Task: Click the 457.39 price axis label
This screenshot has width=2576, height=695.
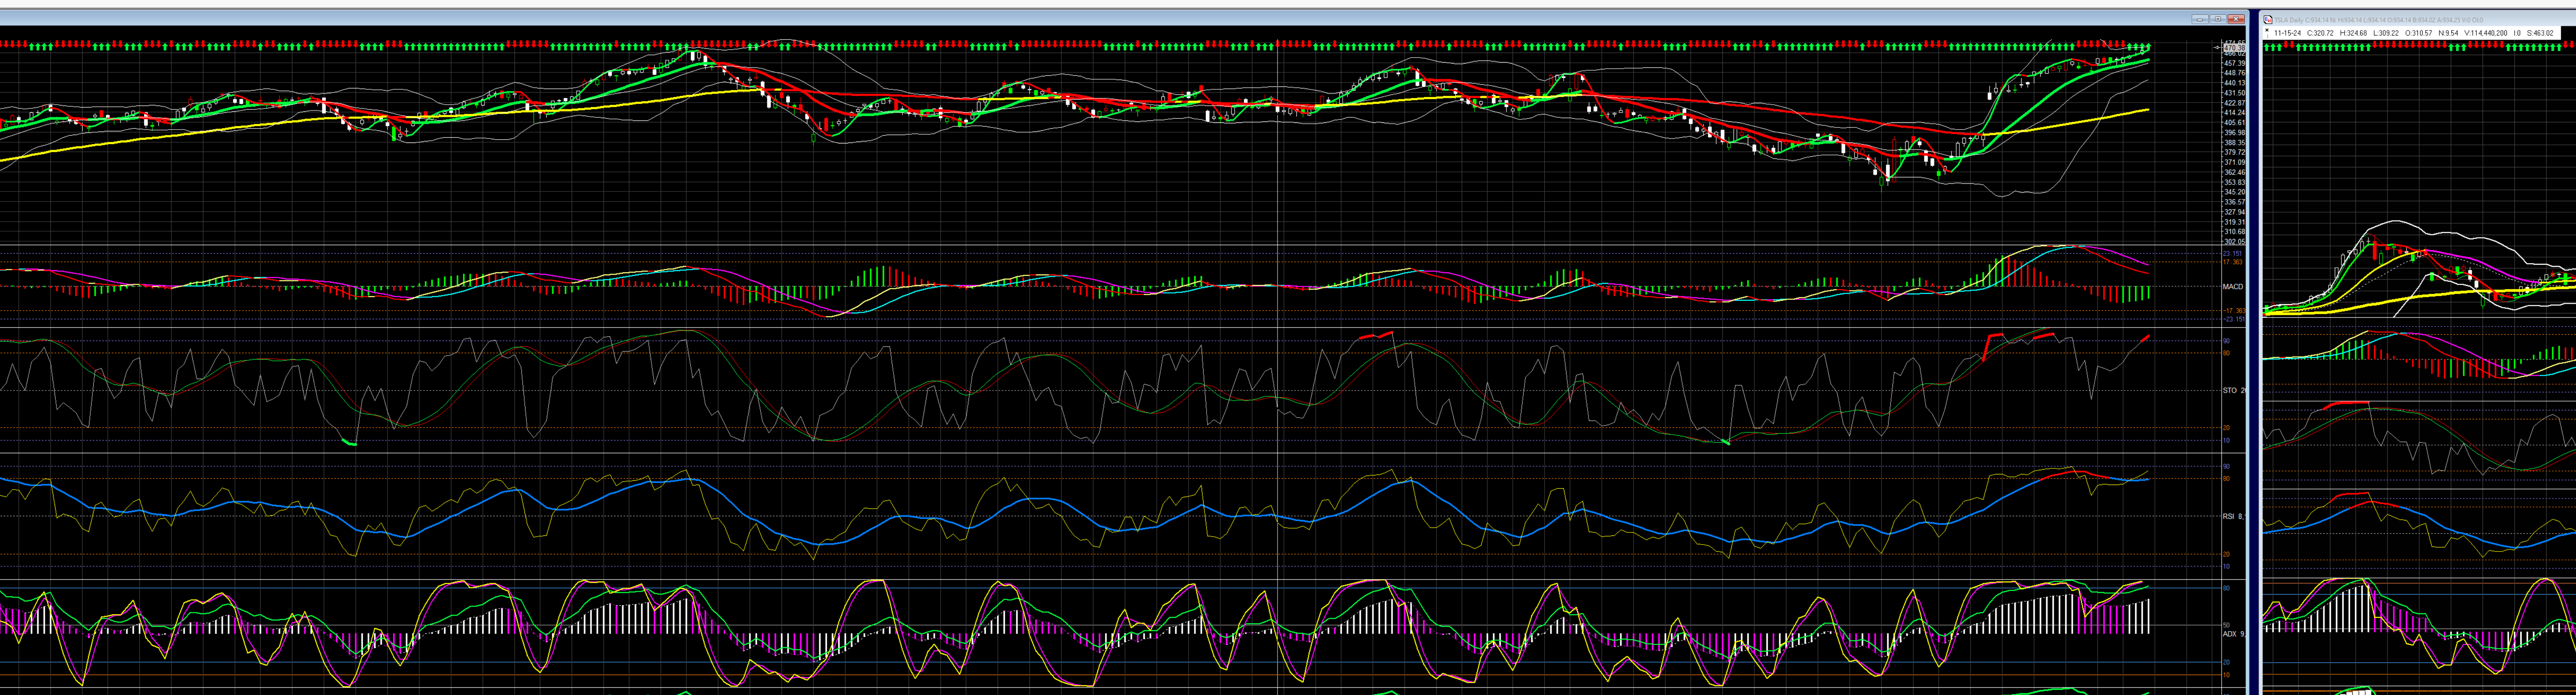Action: coord(2235,63)
